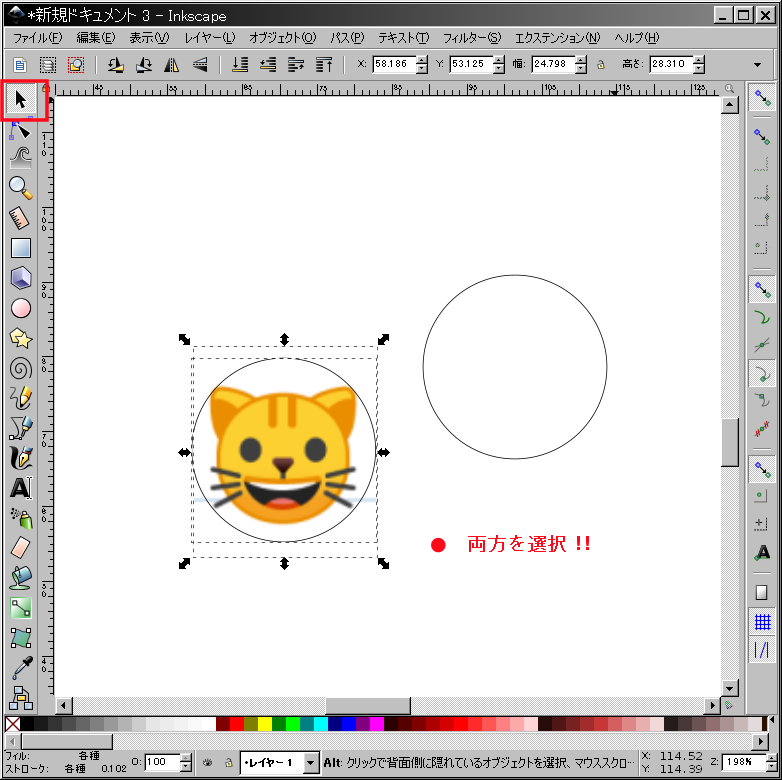
Task: Click vertical scrollbar down arrow
Action: click(729, 689)
